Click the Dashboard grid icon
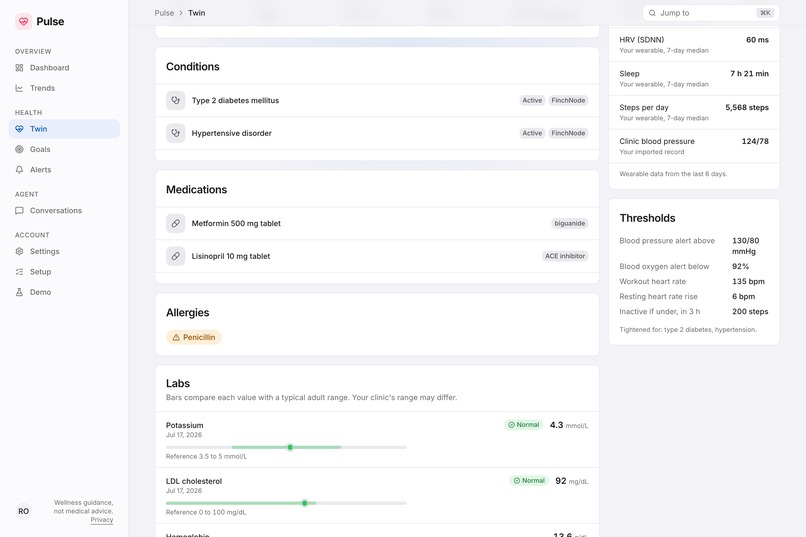 pyautogui.click(x=20, y=68)
